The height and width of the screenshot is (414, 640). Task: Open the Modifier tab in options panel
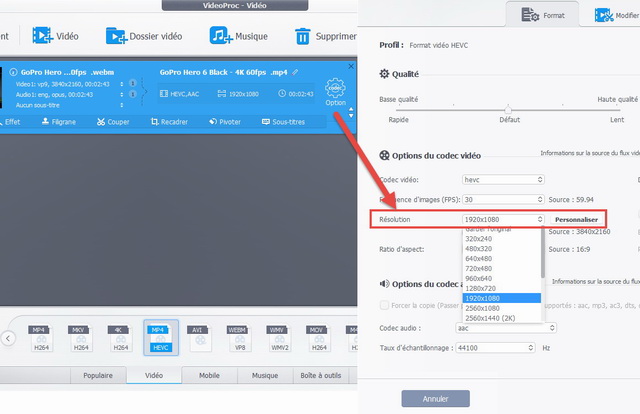click(x=616, y=15)
